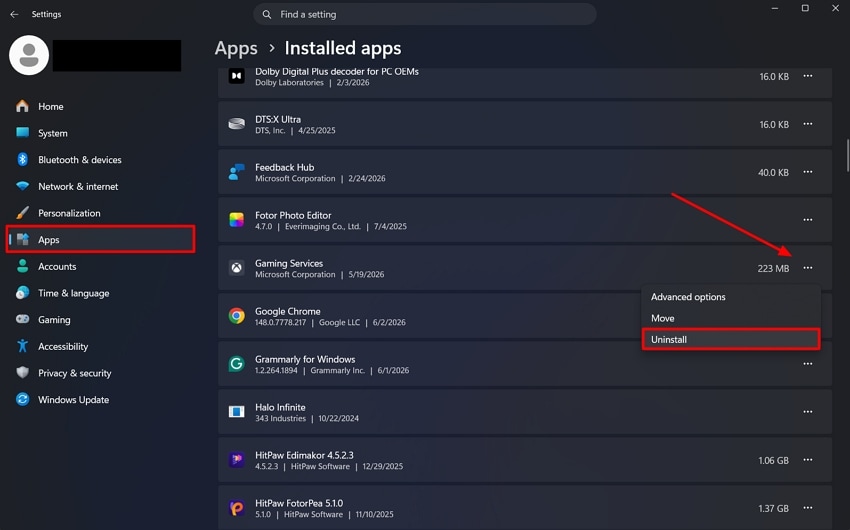Select Uninstall in the context menu
The width and height of the screenshot is (850, 530).
(x=731, y=339)
